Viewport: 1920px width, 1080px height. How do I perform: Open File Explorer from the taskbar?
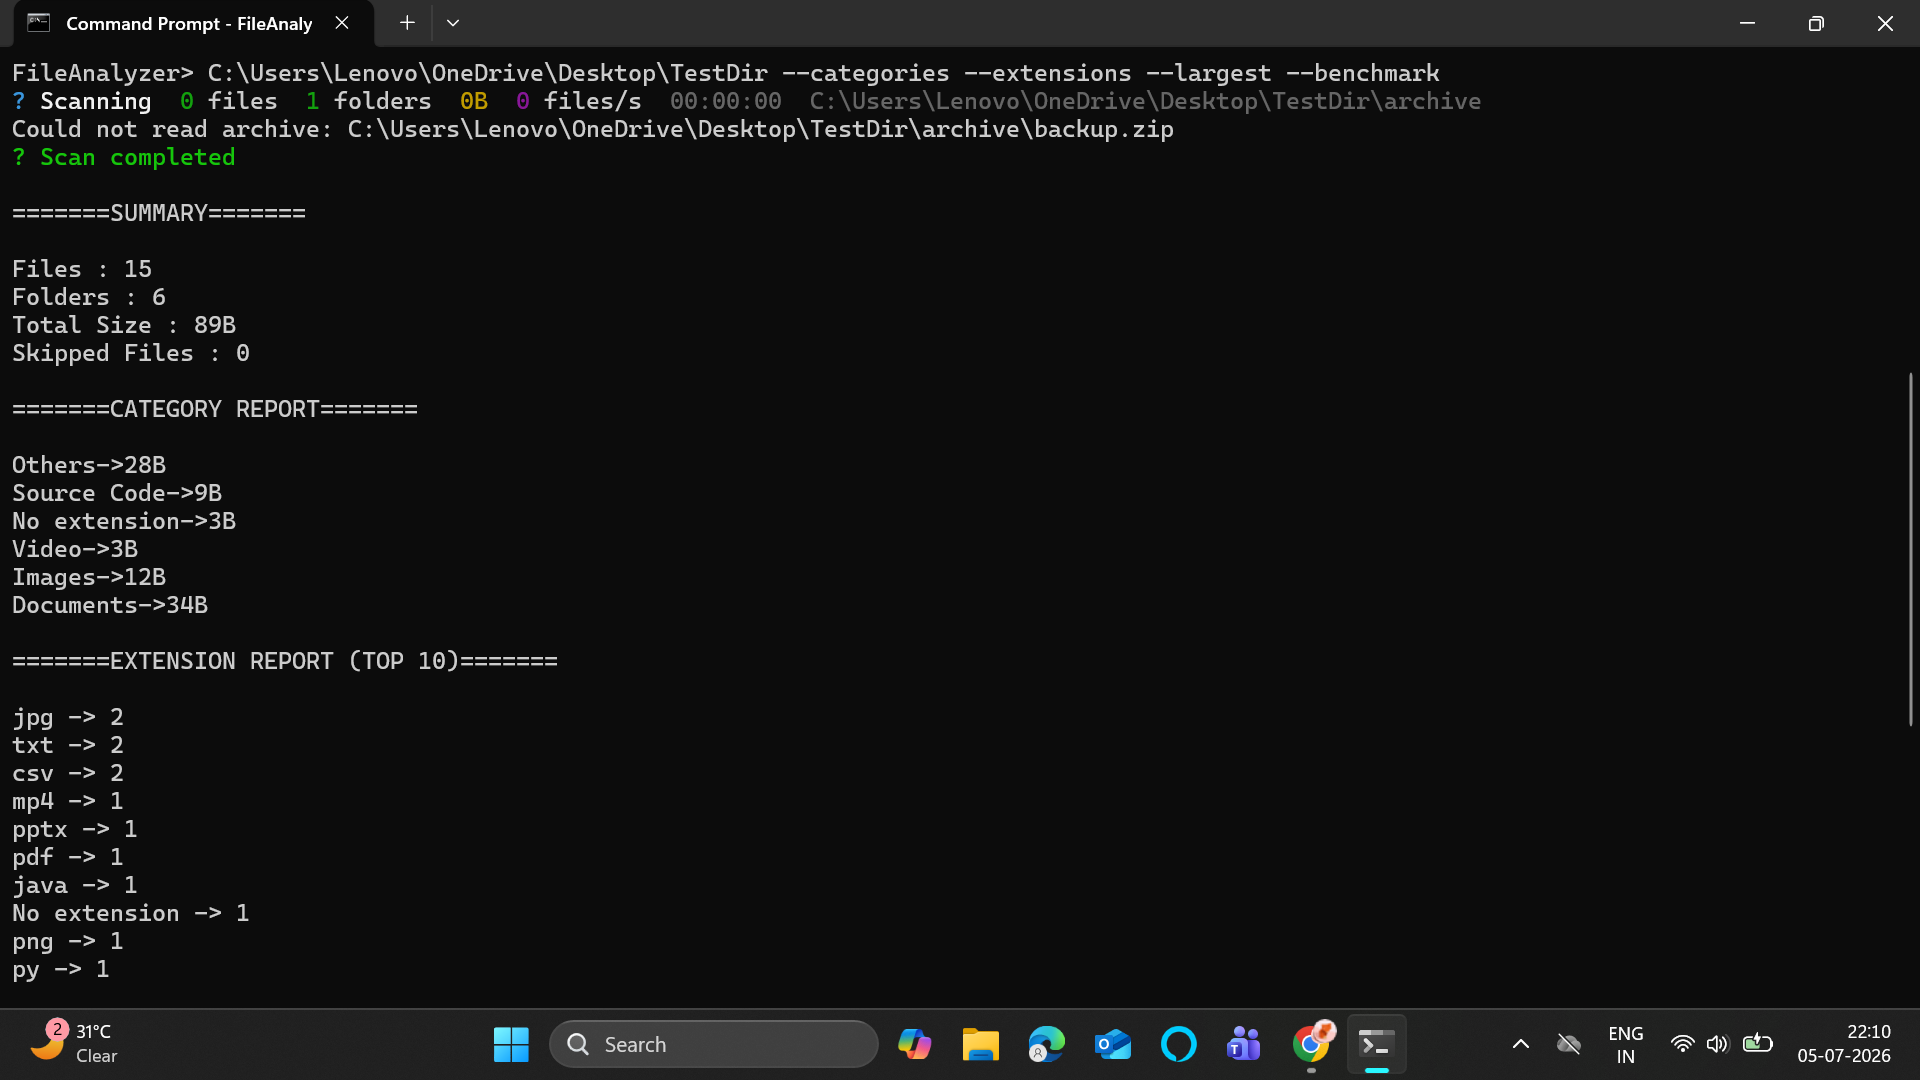point(980,1044)
